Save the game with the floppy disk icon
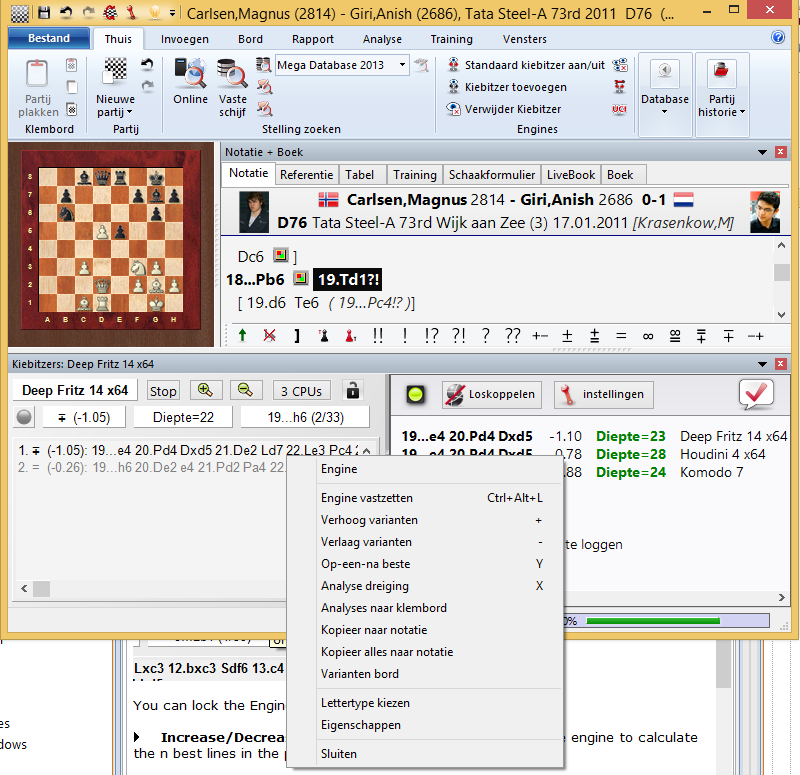800x775 pixels. (44, 12)
